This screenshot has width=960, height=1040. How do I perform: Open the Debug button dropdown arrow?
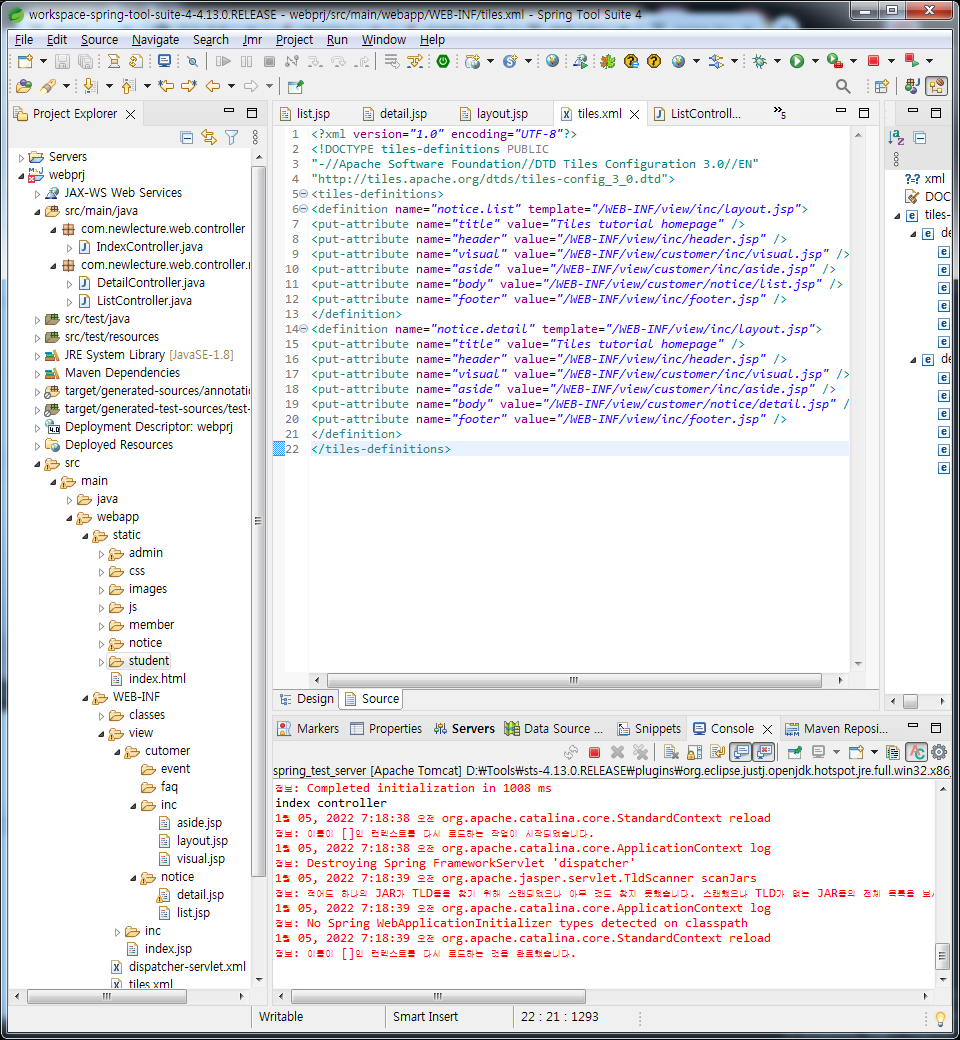pos(778,62)
